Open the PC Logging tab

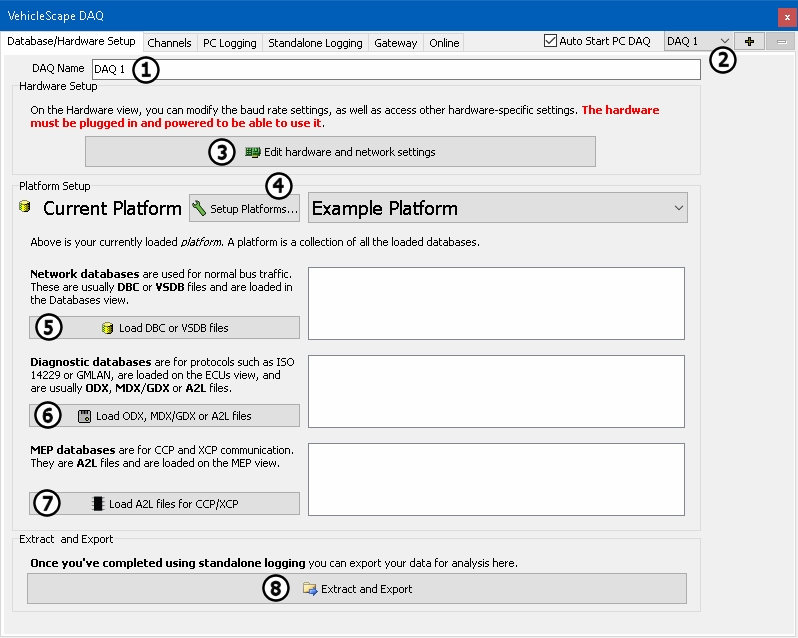tap(229, 43)
